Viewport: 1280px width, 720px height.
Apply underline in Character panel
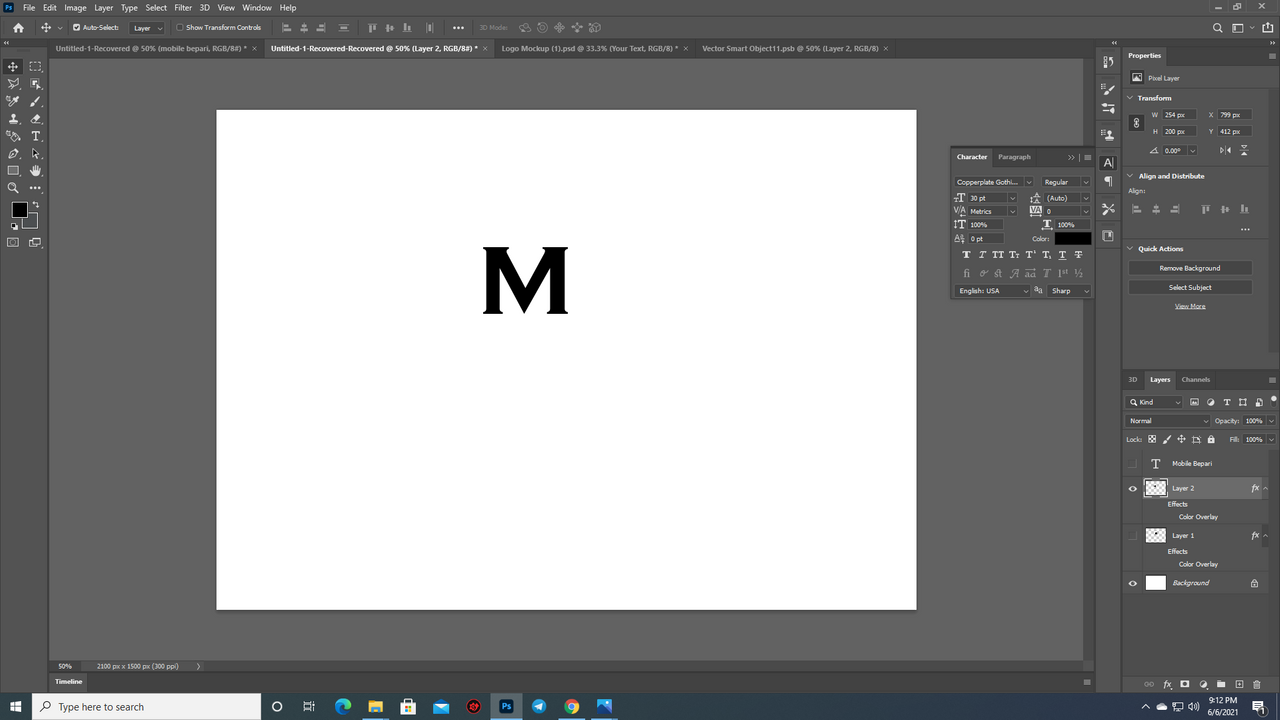pos(1062,255)
